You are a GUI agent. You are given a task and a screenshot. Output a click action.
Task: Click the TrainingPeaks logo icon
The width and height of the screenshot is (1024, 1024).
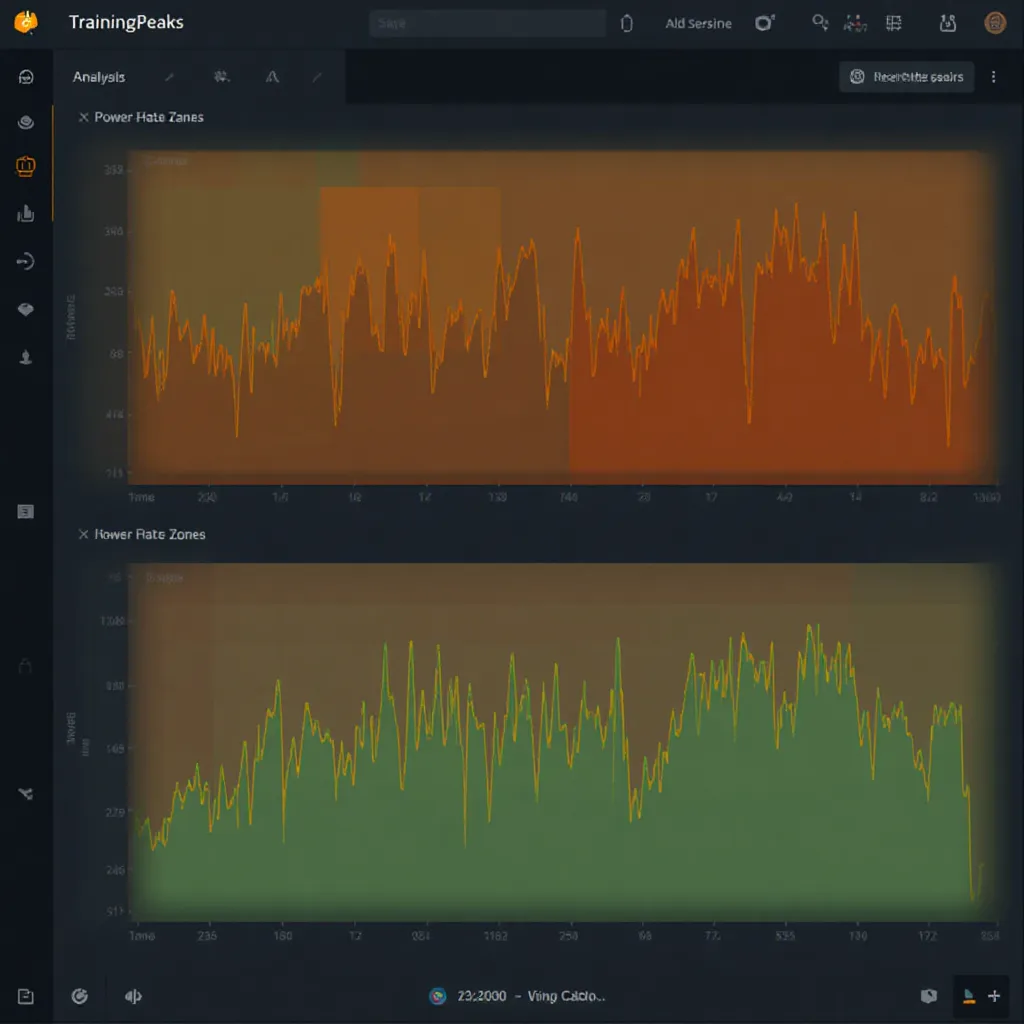coord(27,22)
